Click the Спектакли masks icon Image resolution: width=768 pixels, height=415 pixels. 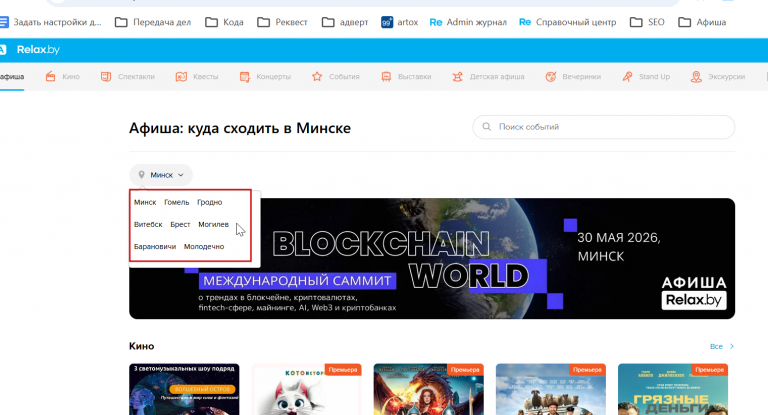tap(105, 76)
